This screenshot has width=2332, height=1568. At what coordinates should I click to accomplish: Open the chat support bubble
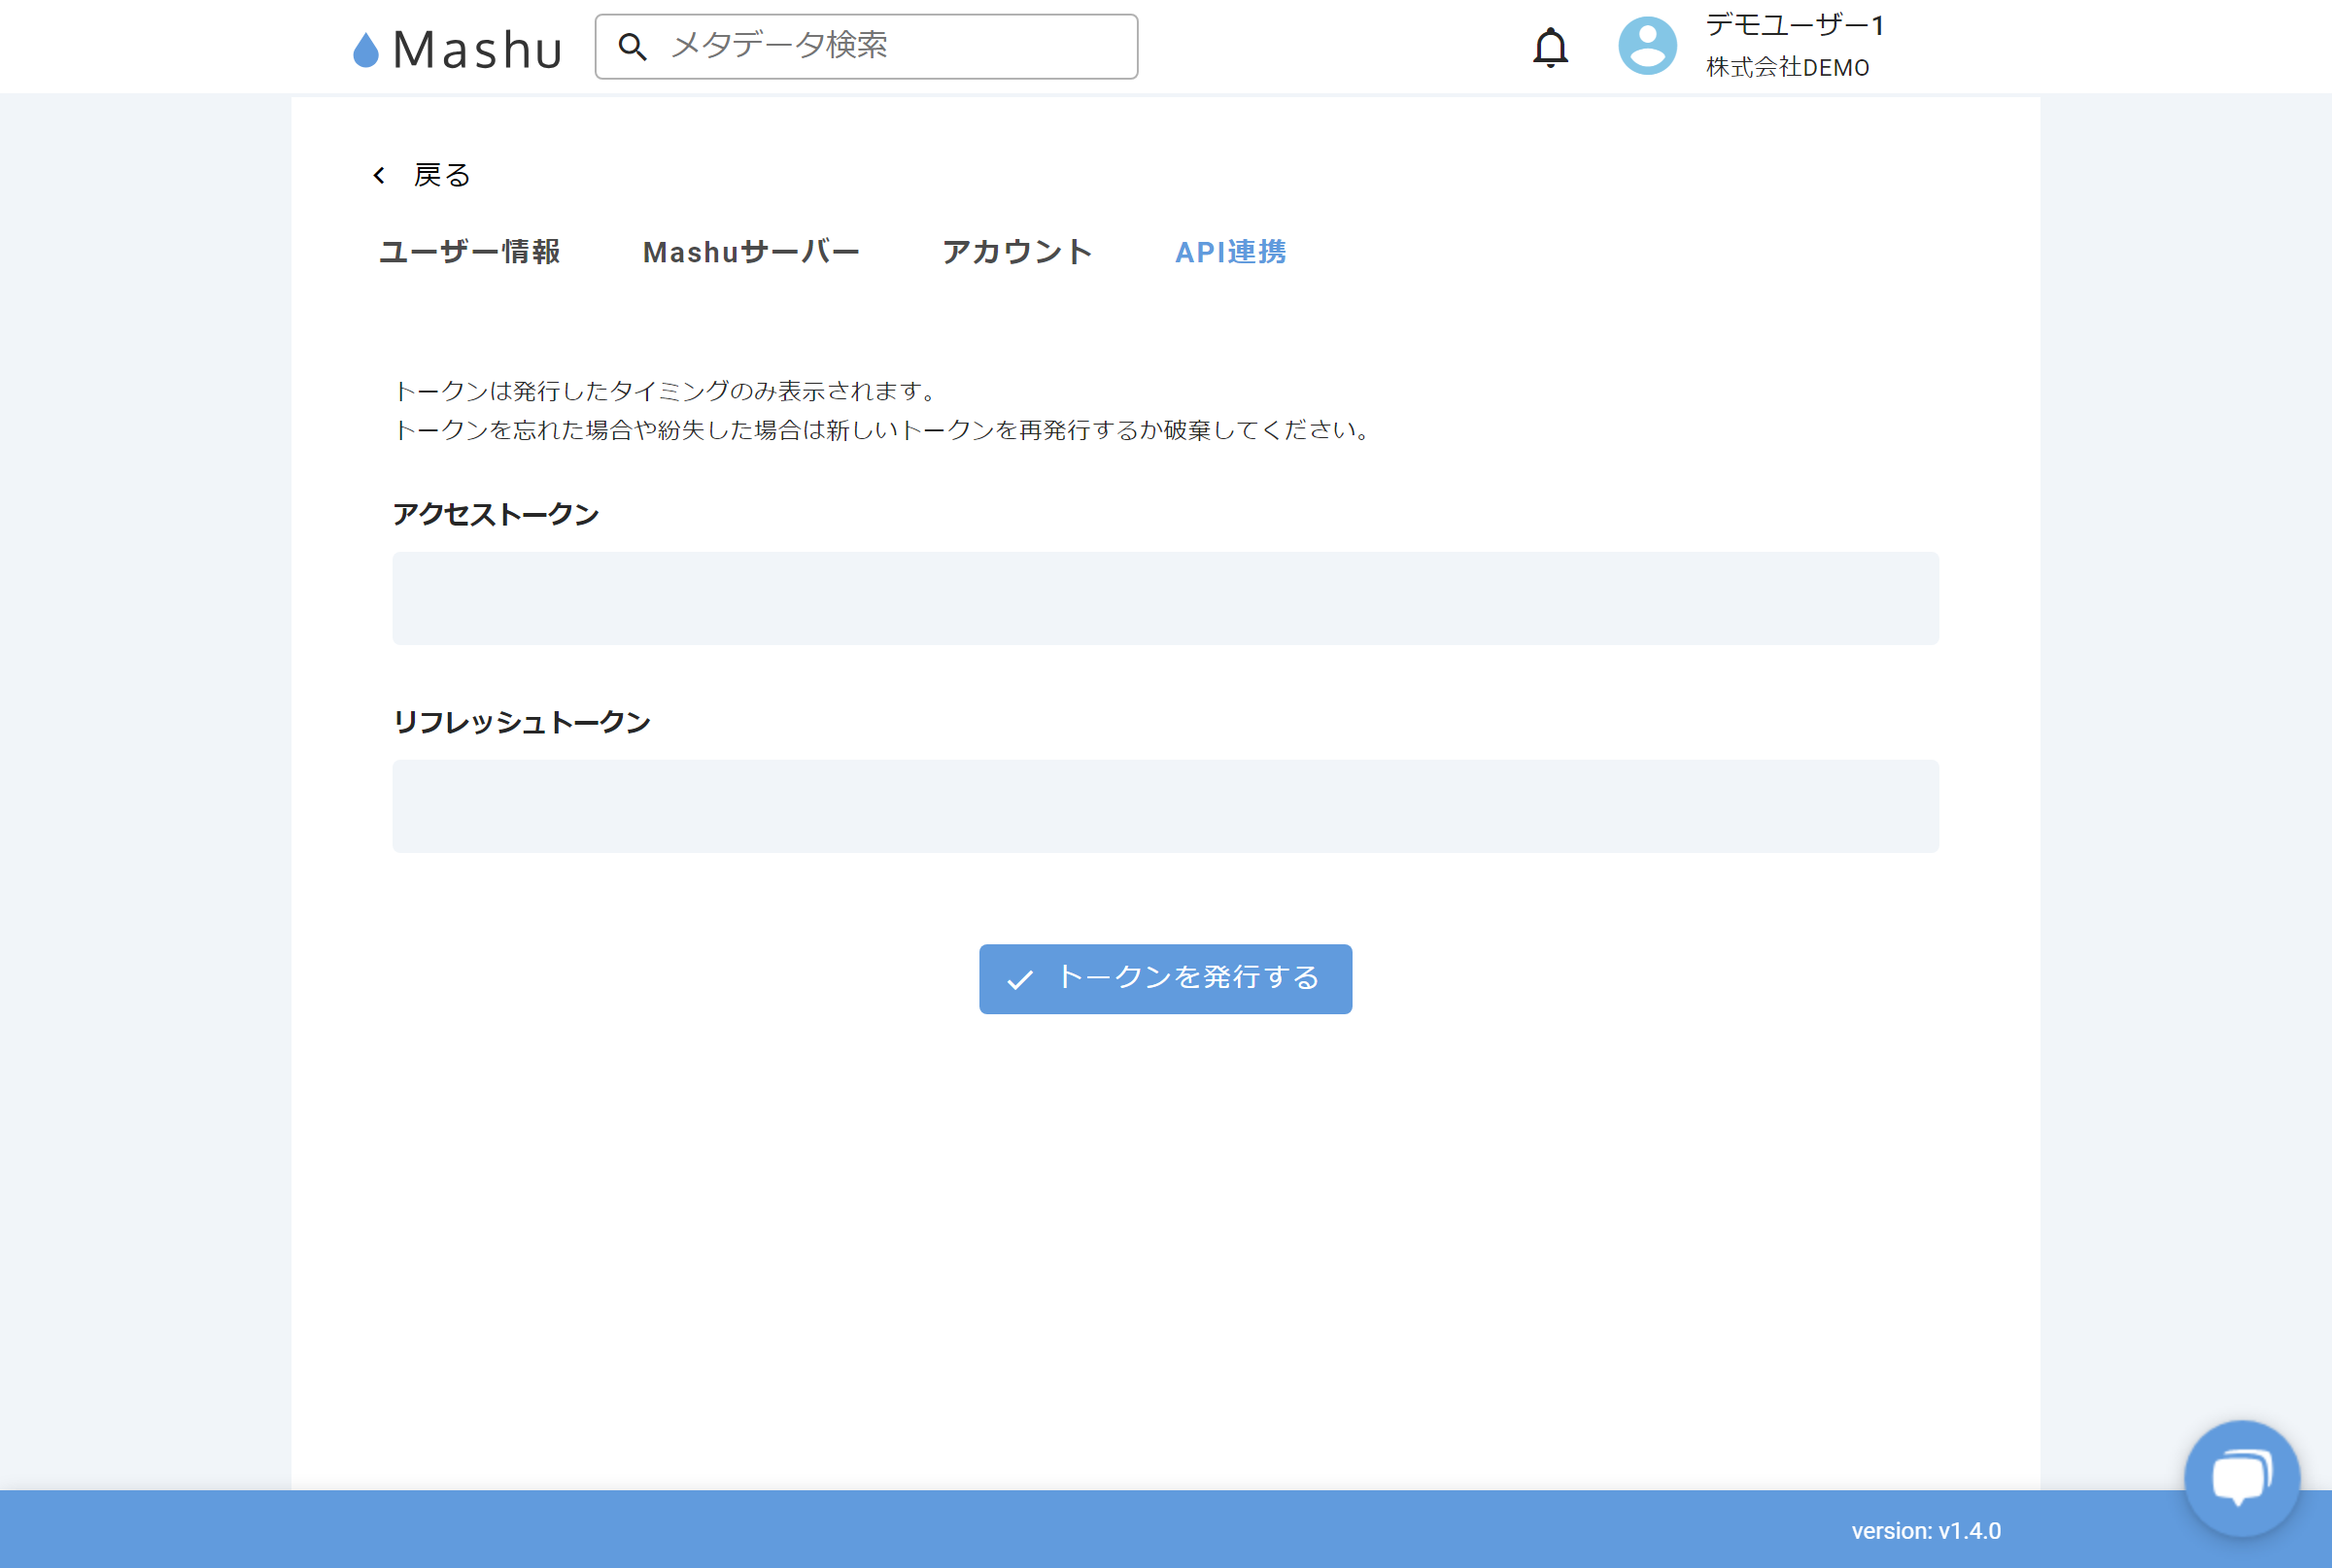2241,1477
